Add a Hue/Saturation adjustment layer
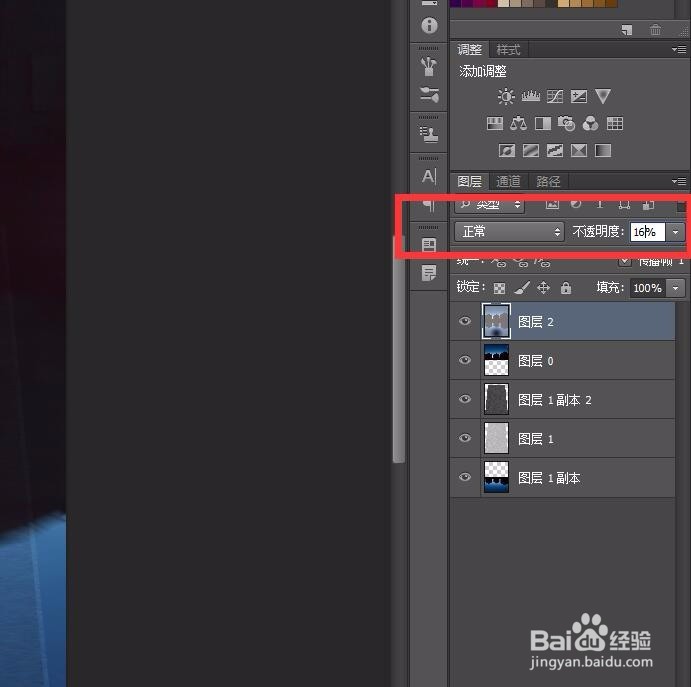The image size is (691, 687). click(494, 123)
